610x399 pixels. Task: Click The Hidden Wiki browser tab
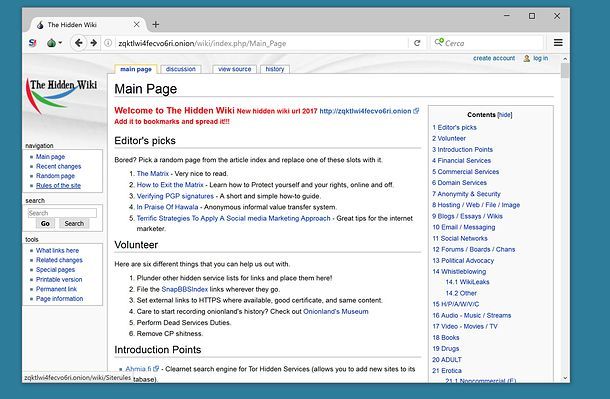point(88,24)
